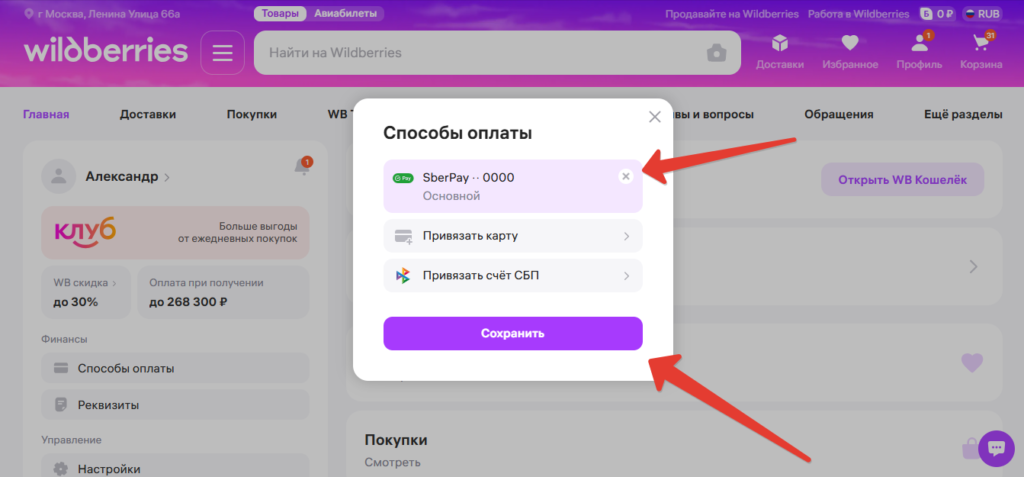Open camera photo search icon
Image resolution: width=1024 pixels, height=477 pixels.
[716, 53]
